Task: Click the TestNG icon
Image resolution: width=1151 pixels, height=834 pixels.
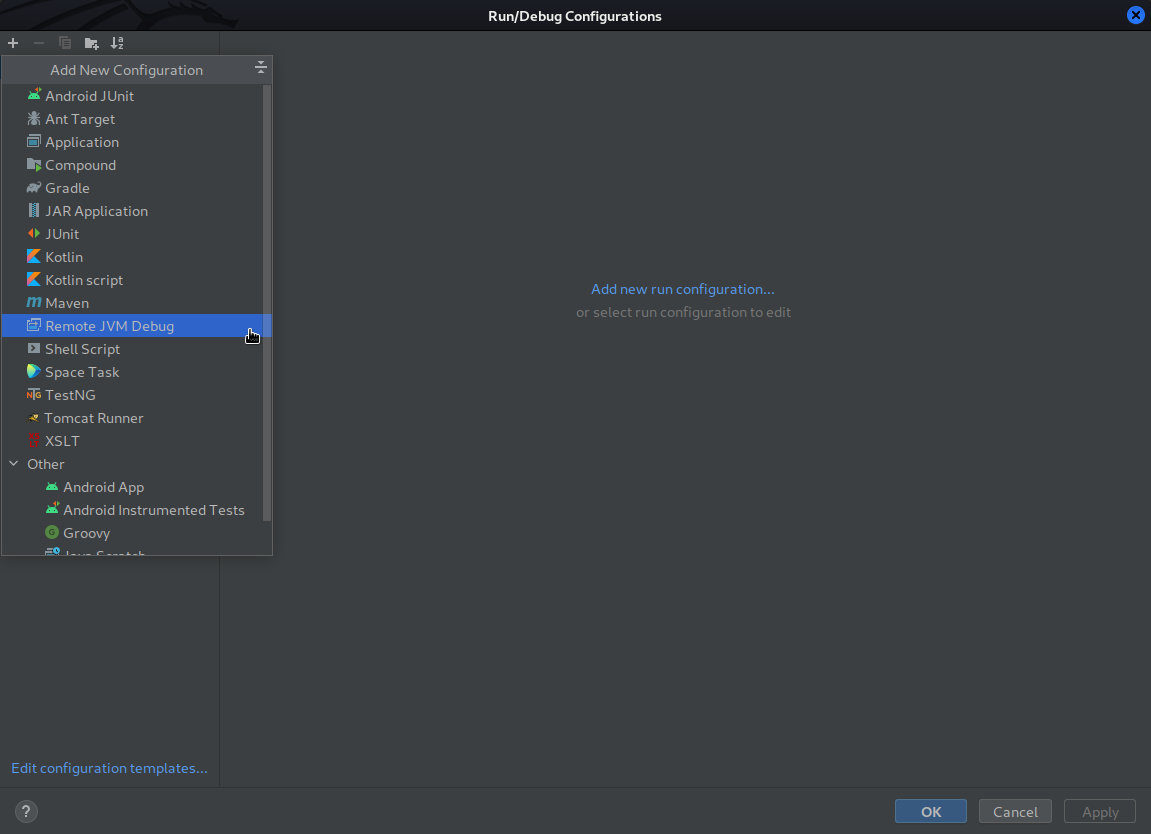Action: click(34, 394)
